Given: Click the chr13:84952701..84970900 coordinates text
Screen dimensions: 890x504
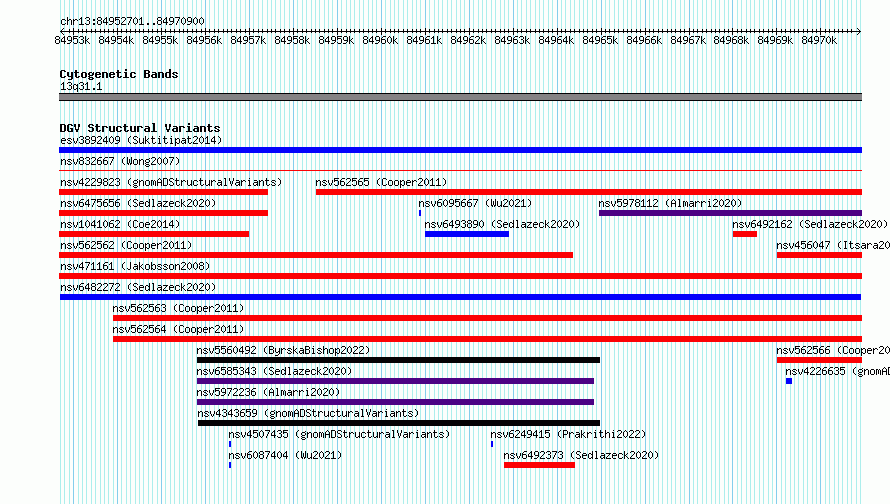Looking at the screenshot, I should pyautogui.click(x=132, y=21).
